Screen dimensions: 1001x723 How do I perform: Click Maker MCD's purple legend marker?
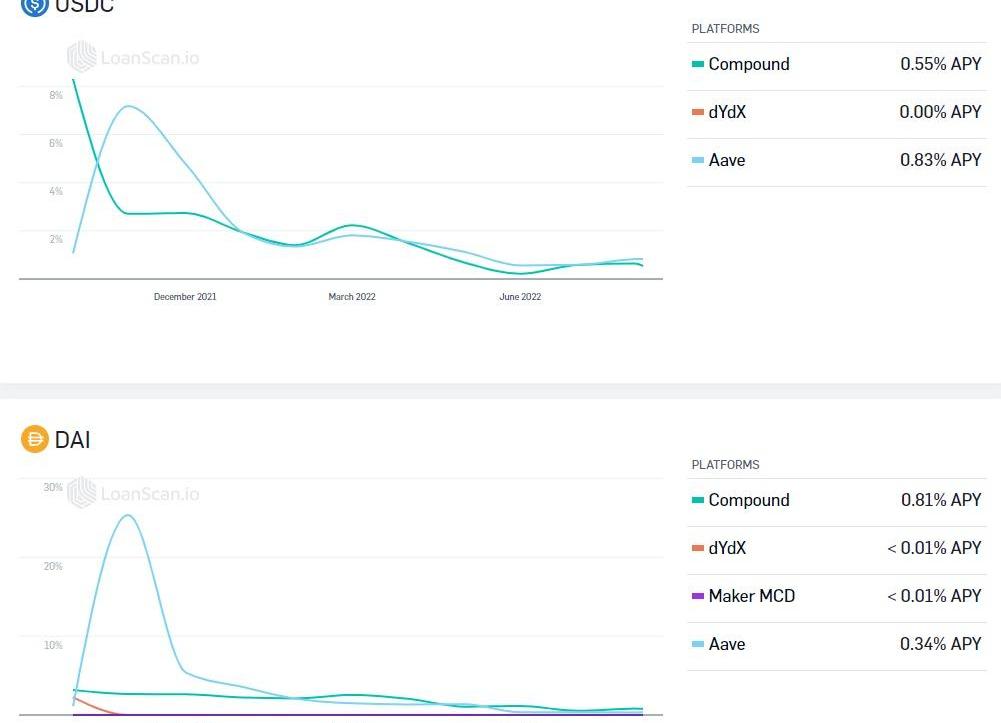tap(698, 596)
